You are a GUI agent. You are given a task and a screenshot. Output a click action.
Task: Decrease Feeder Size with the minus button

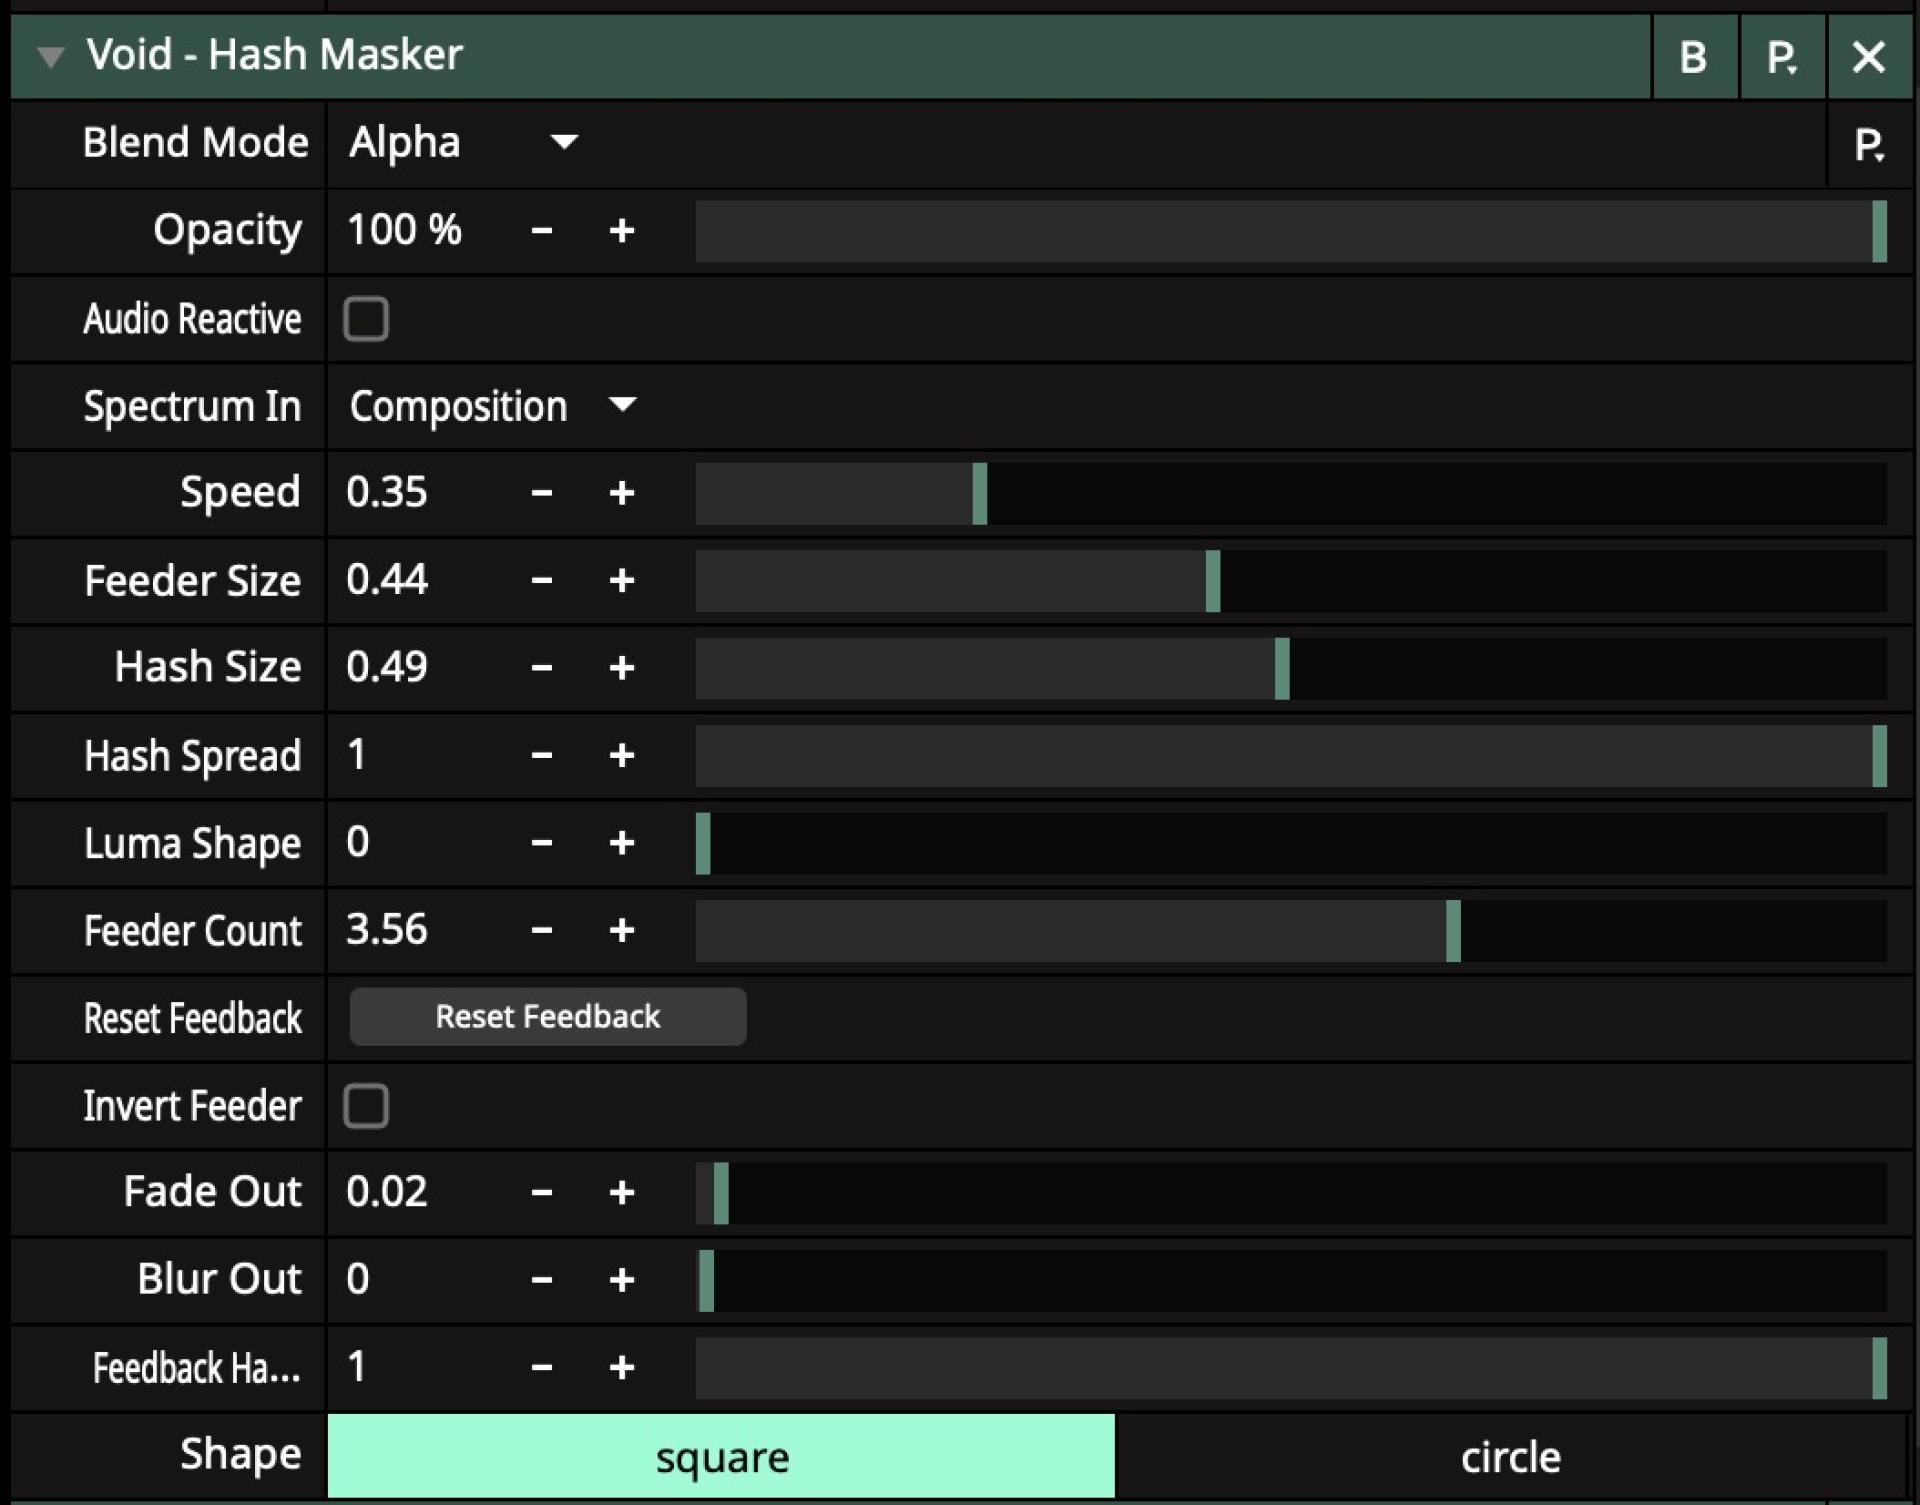tap(542, 580)
